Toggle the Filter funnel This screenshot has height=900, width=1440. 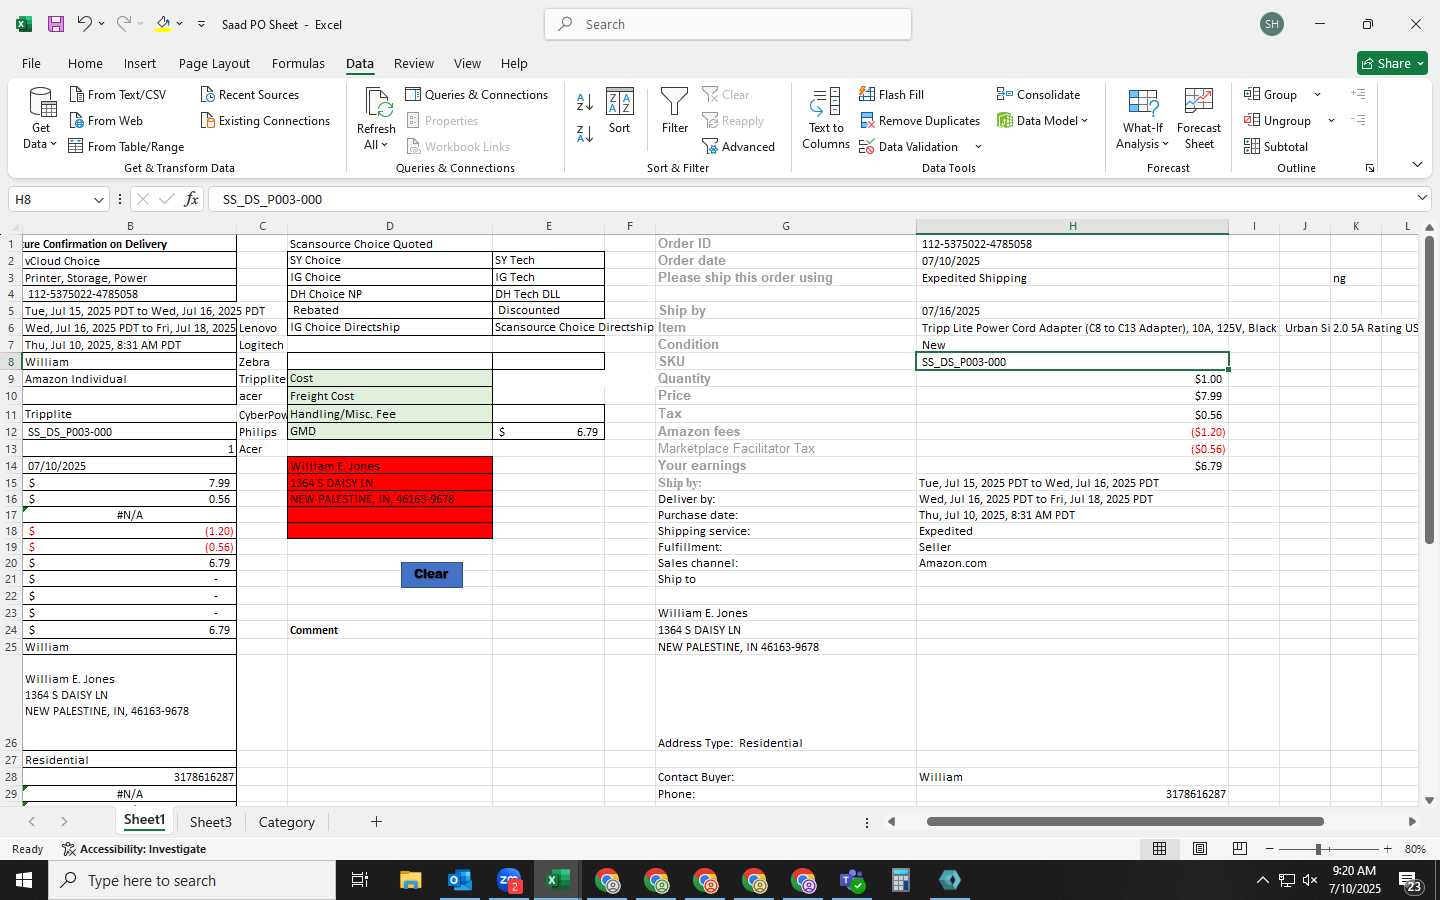coord(675,110)
